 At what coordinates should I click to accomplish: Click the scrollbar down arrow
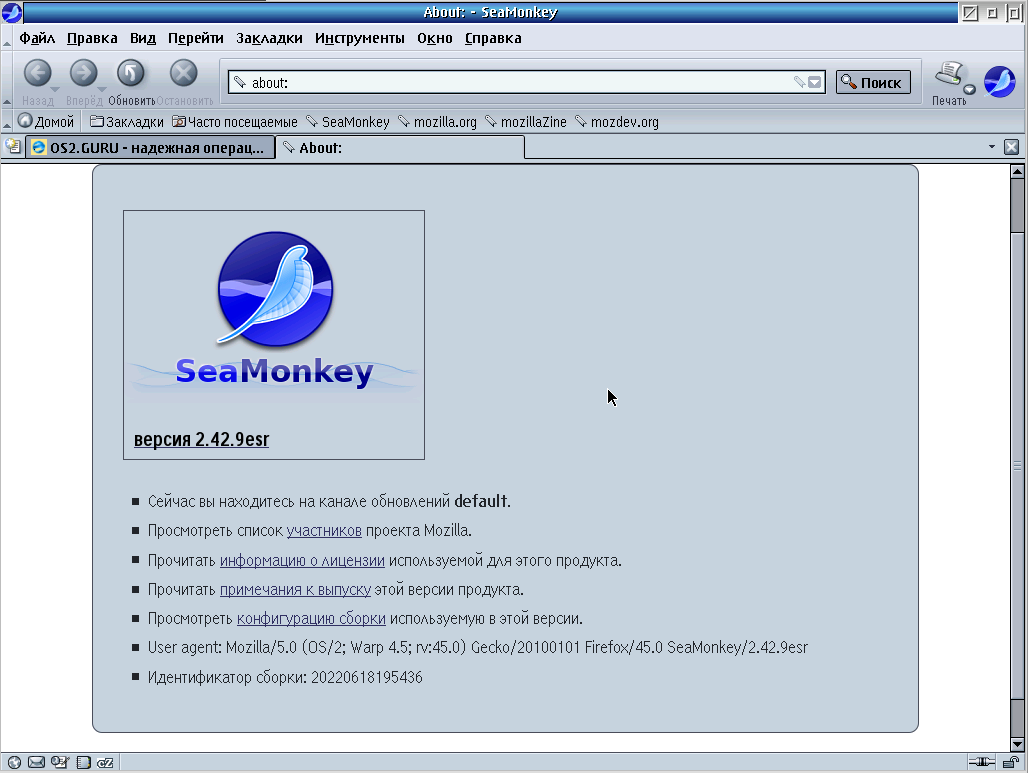coord(1018,744)
